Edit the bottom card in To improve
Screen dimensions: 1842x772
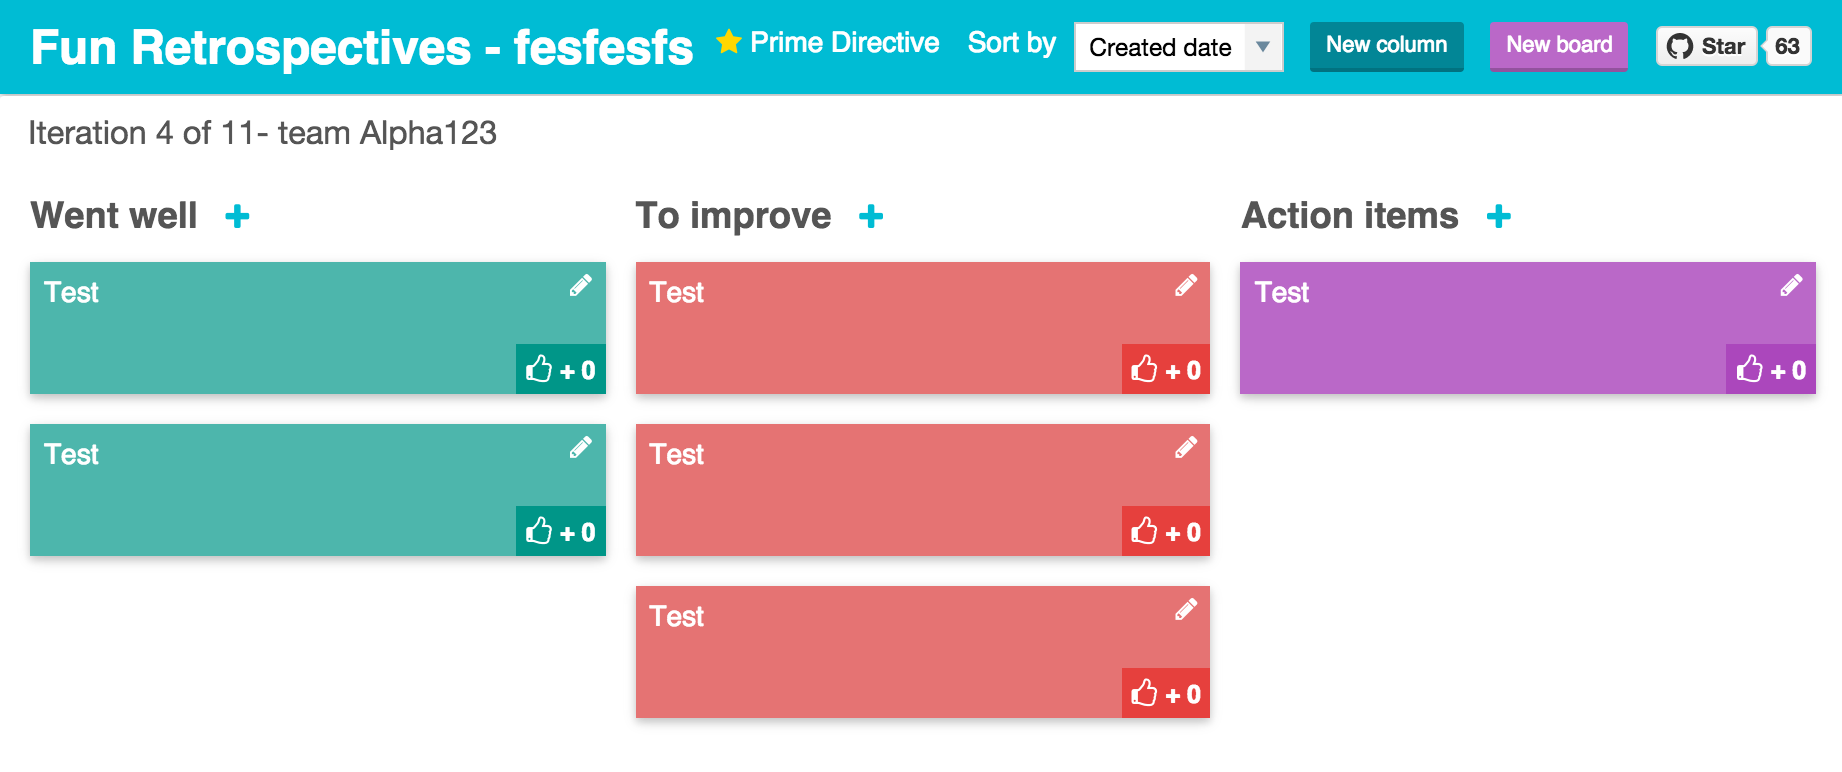[x=1184, y=611]
